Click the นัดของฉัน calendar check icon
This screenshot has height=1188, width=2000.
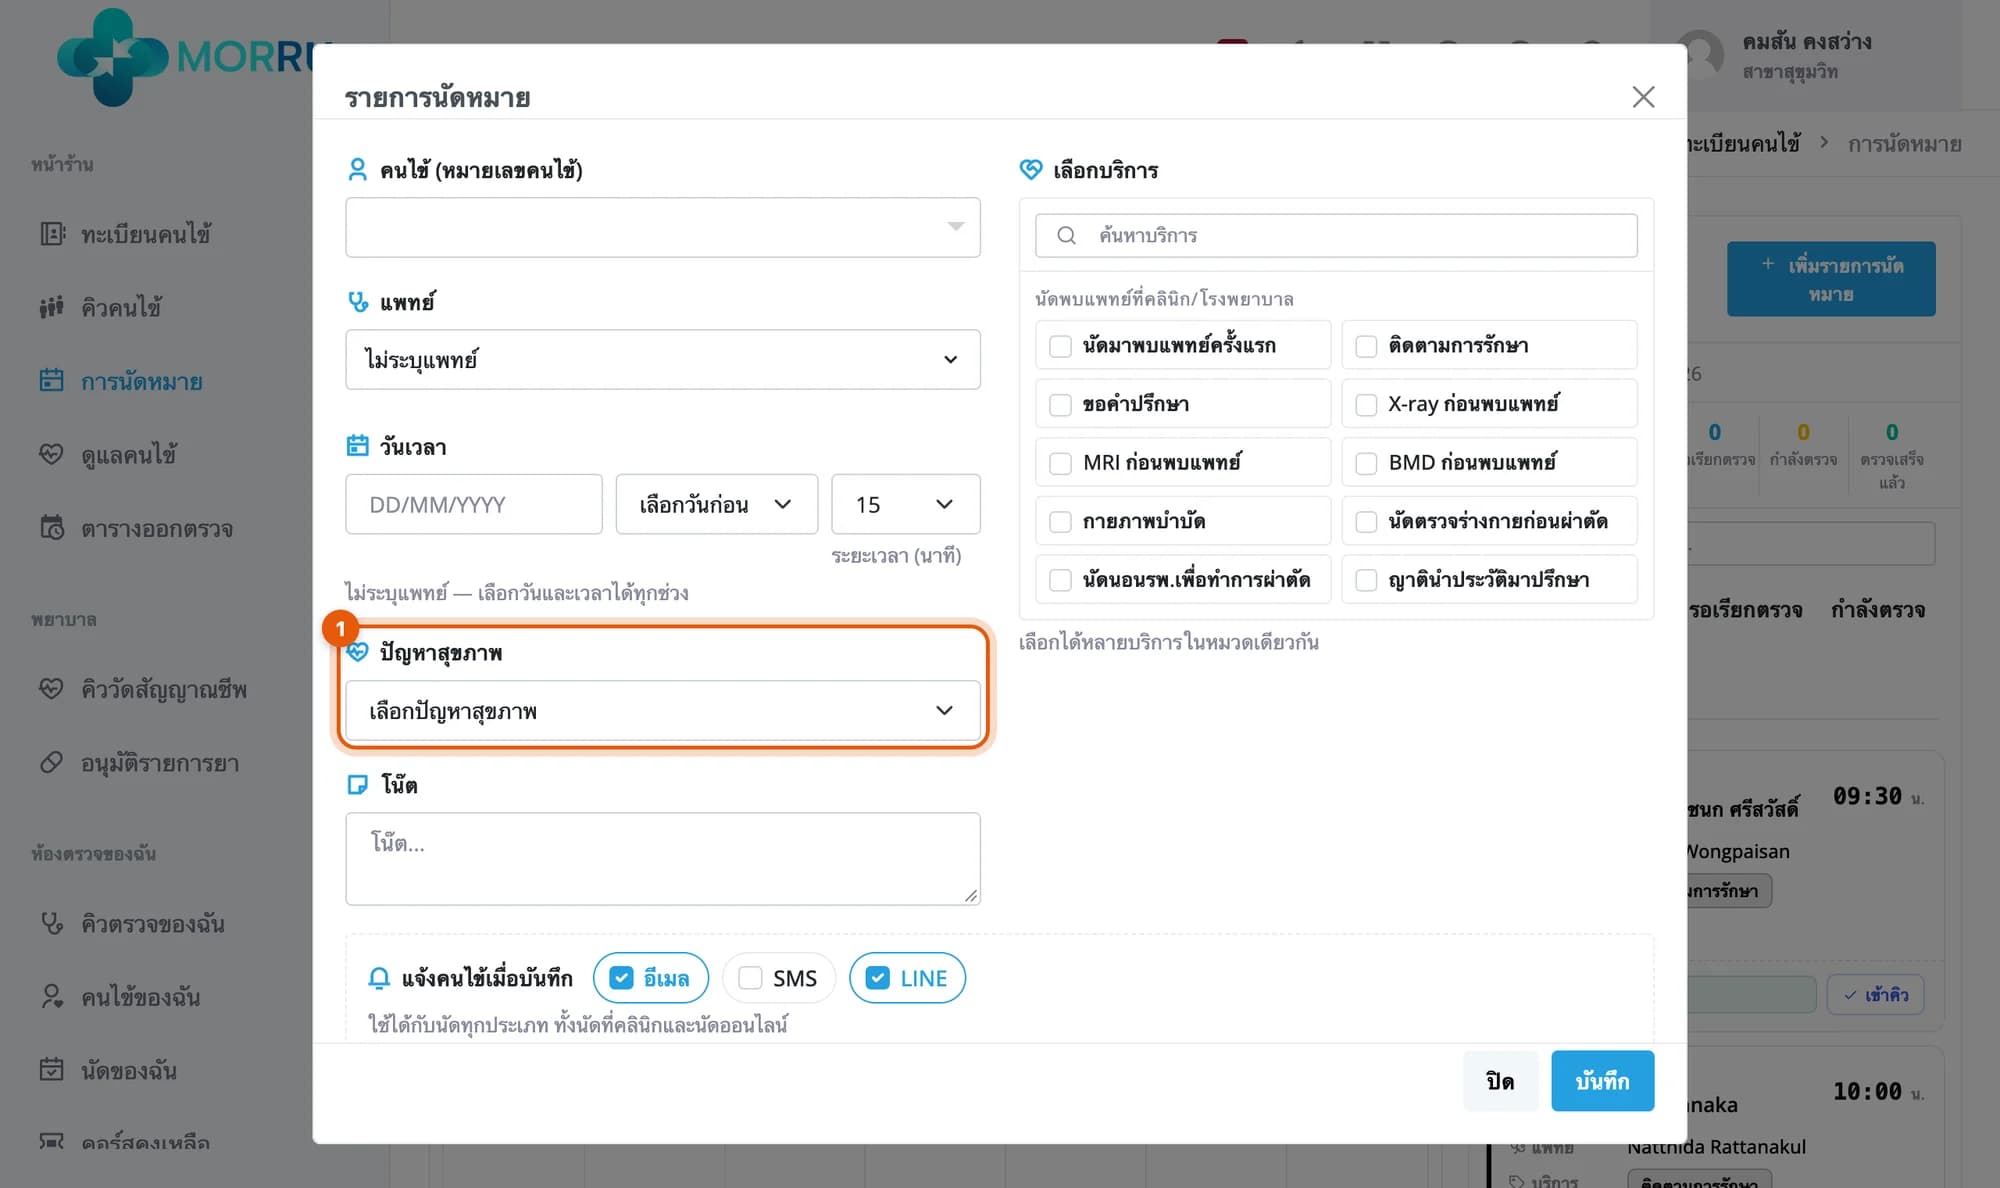point(52,1070)
